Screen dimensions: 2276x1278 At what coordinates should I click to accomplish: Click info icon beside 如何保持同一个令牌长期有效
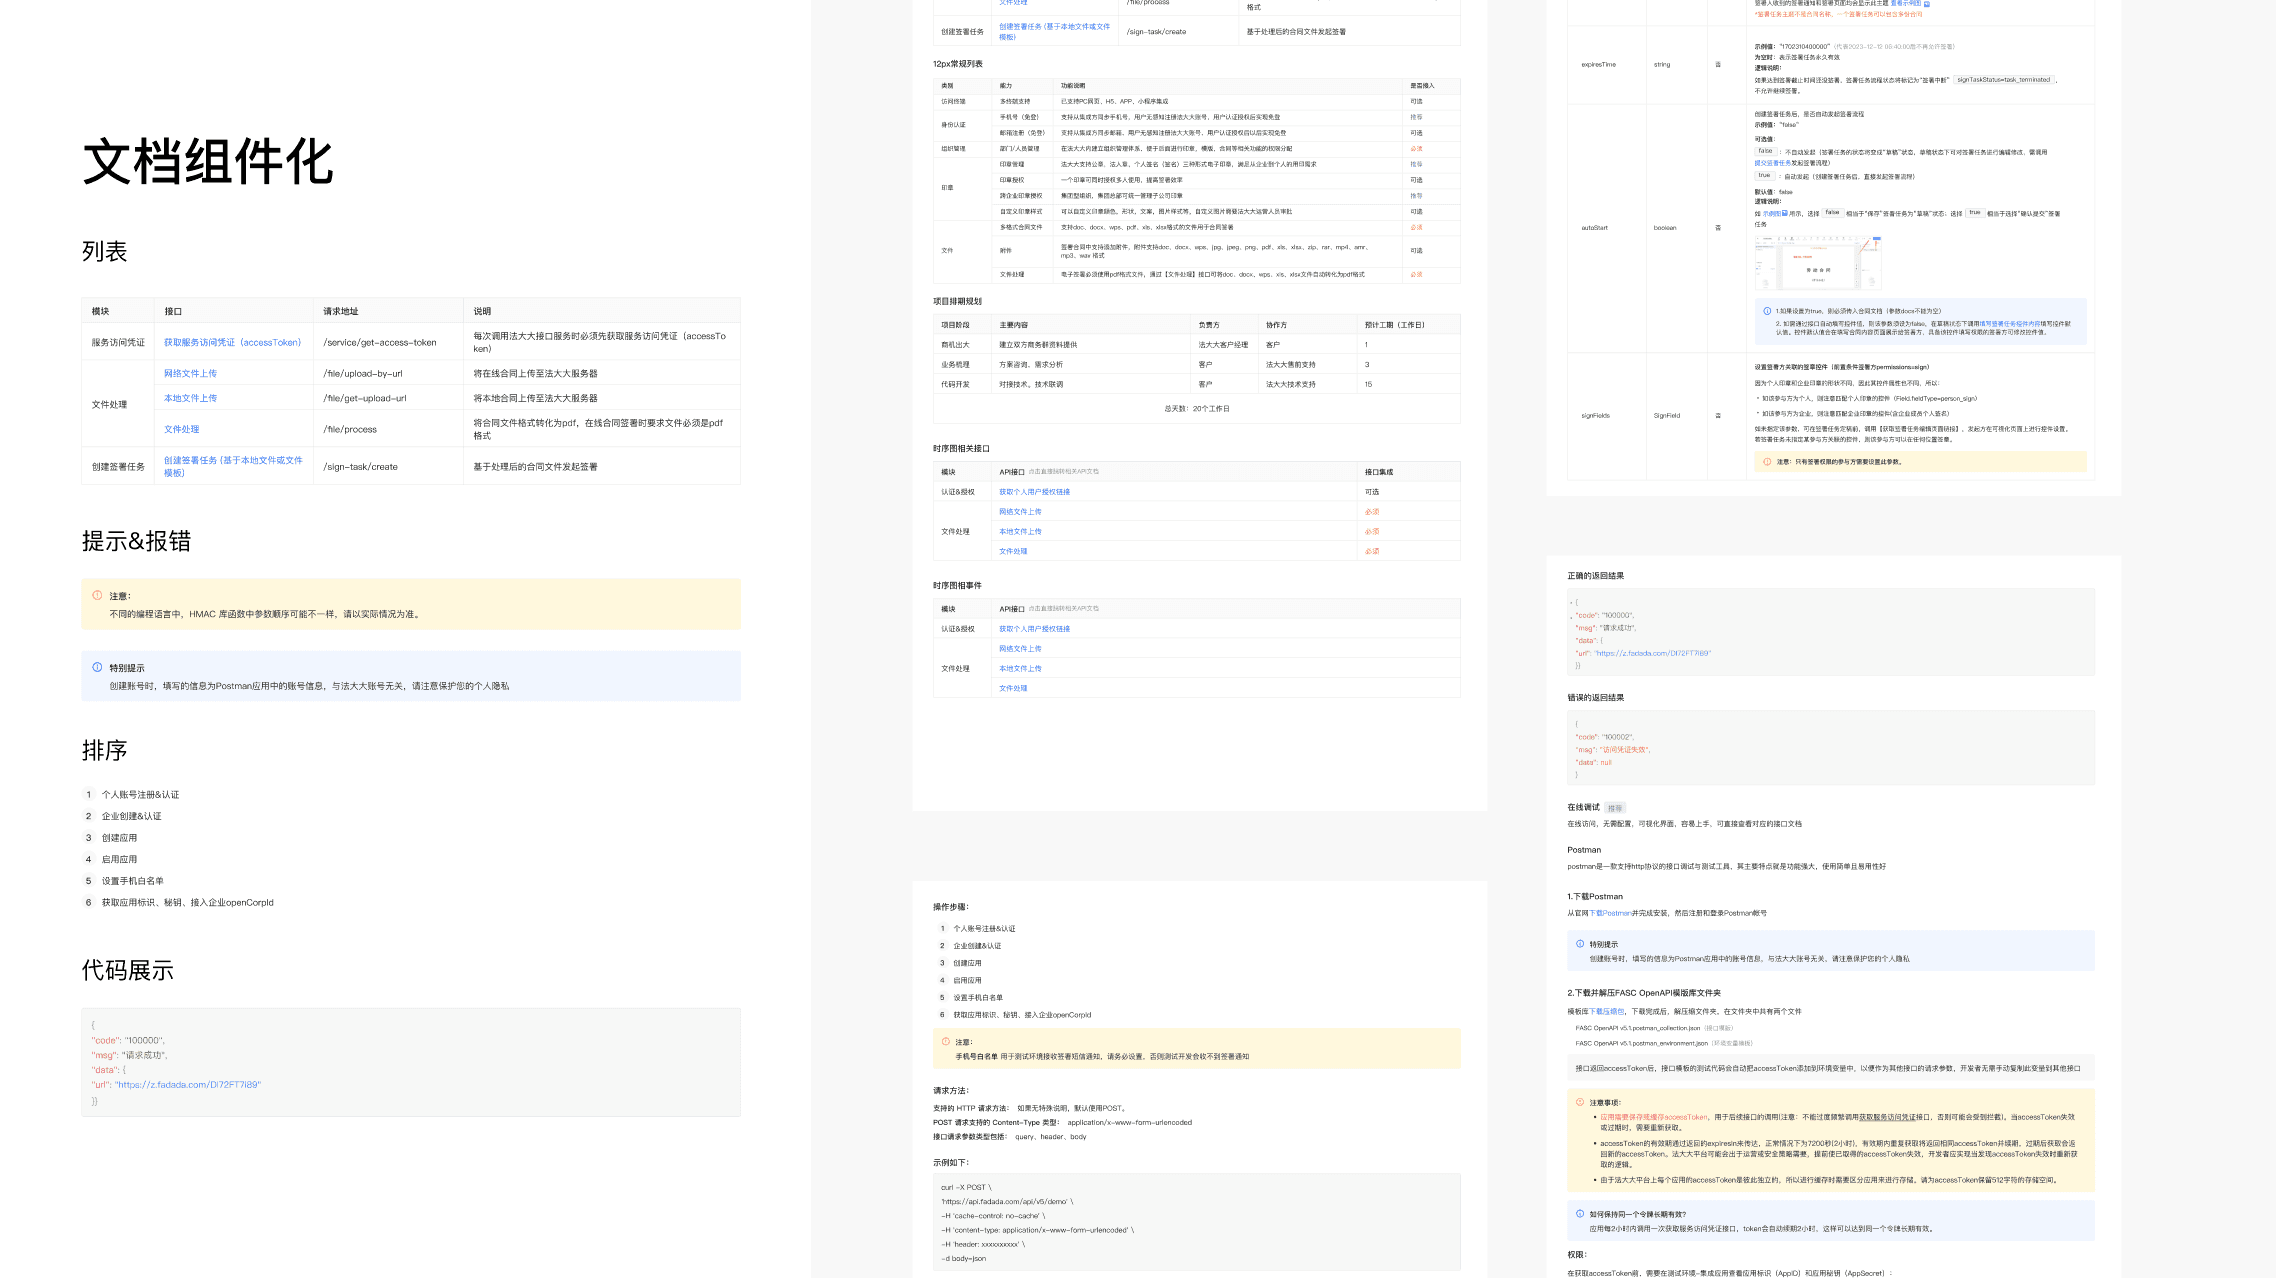(1580, 1214)
